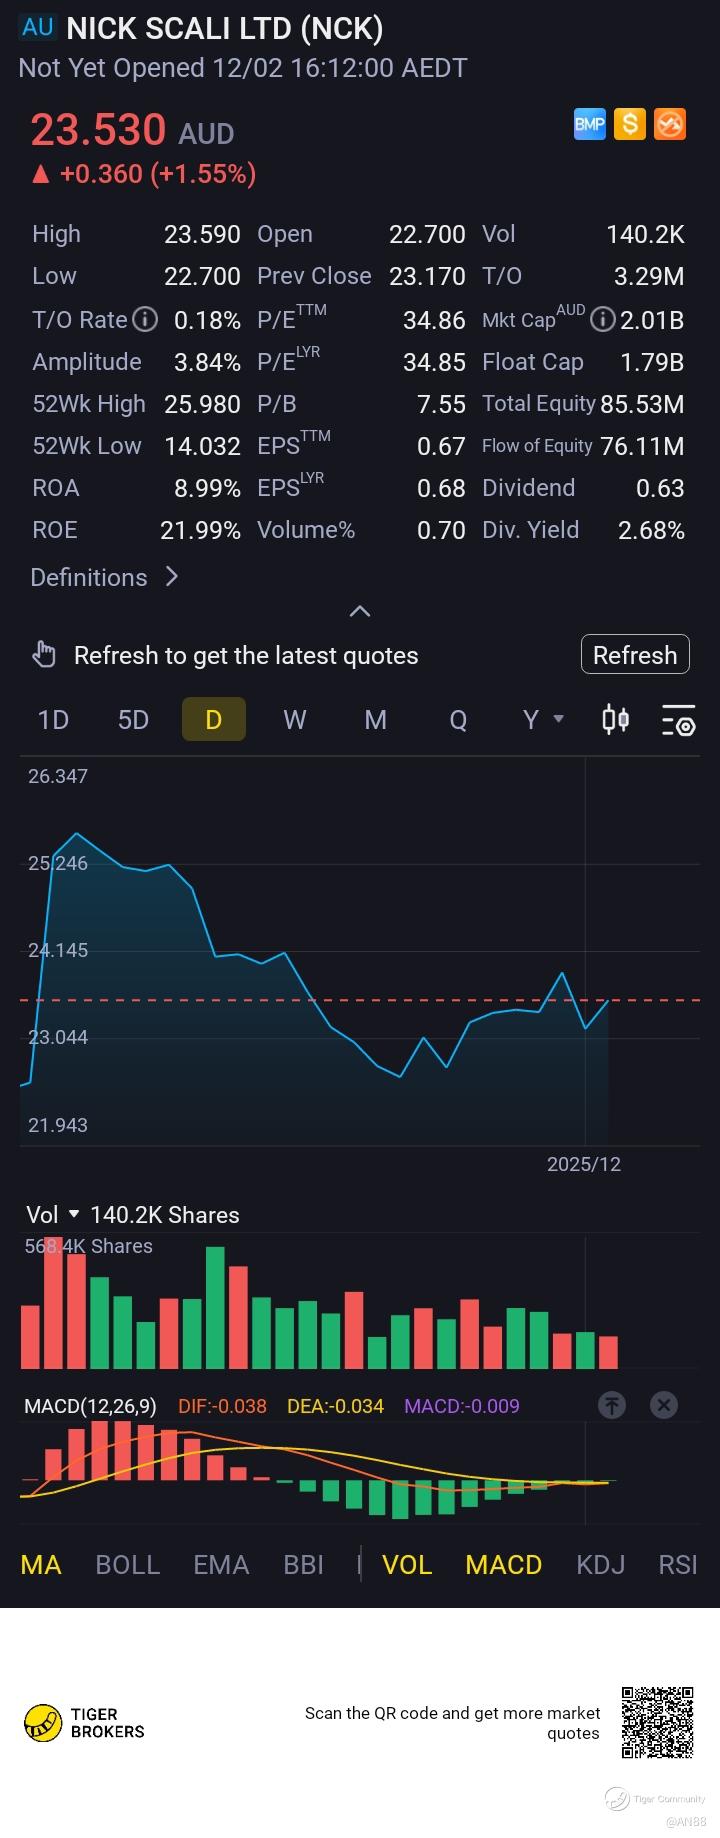This screenshot has height=1838, width=720.
Task: Enable the BOLL overlay indicator
Action: click(x=127, y=1565)
